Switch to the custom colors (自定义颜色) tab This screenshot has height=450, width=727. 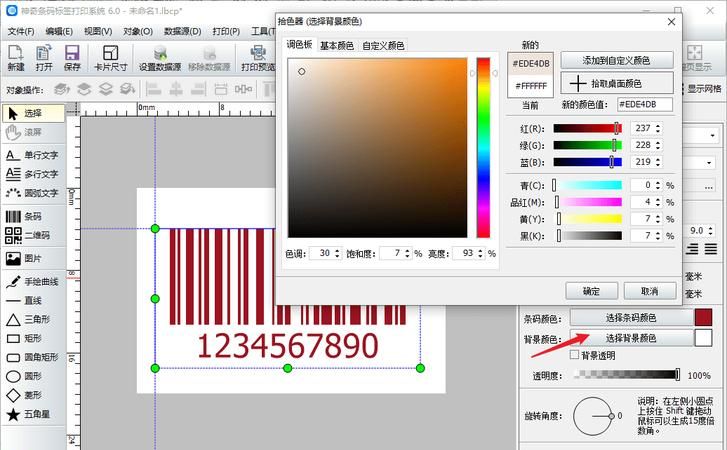coord(383,45)
